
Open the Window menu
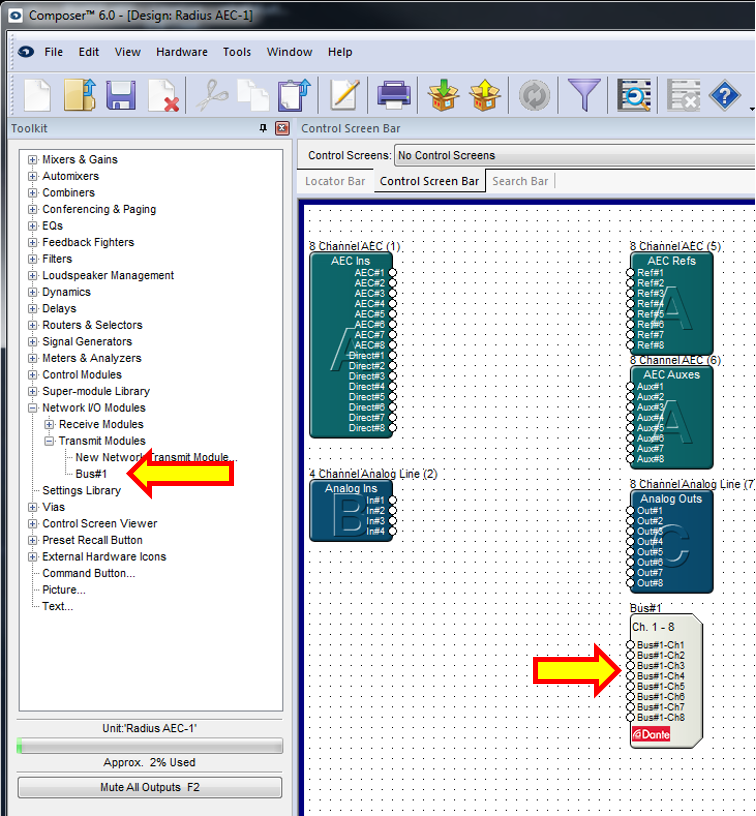pos(289,52)
